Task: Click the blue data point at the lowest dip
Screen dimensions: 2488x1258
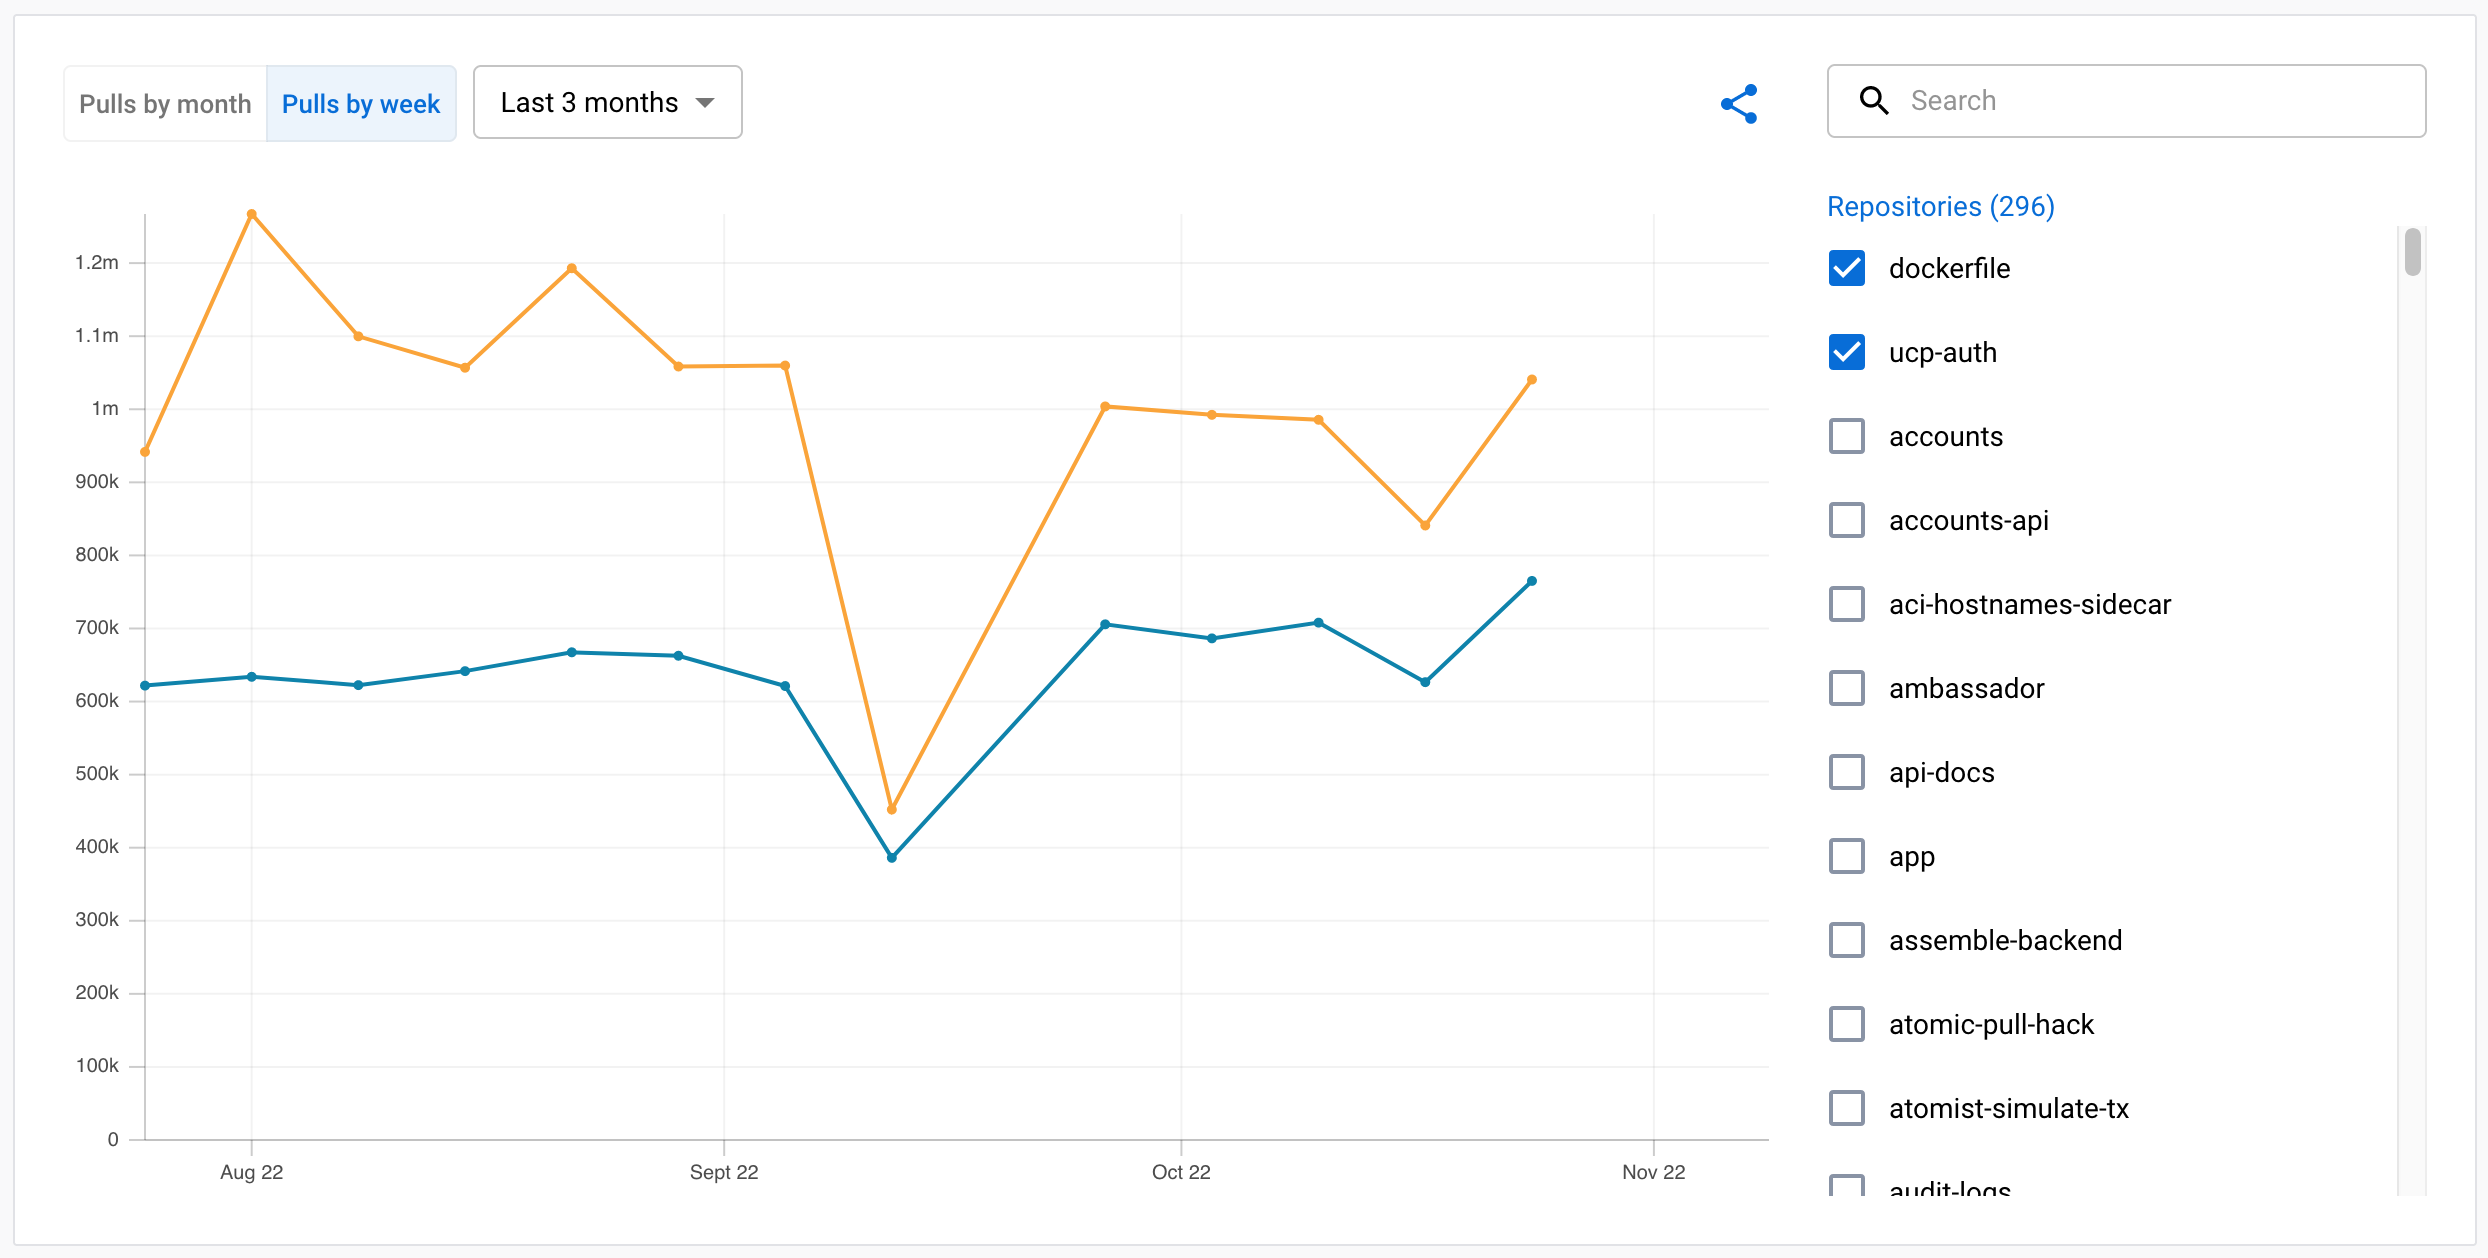Action: point(891,857)
